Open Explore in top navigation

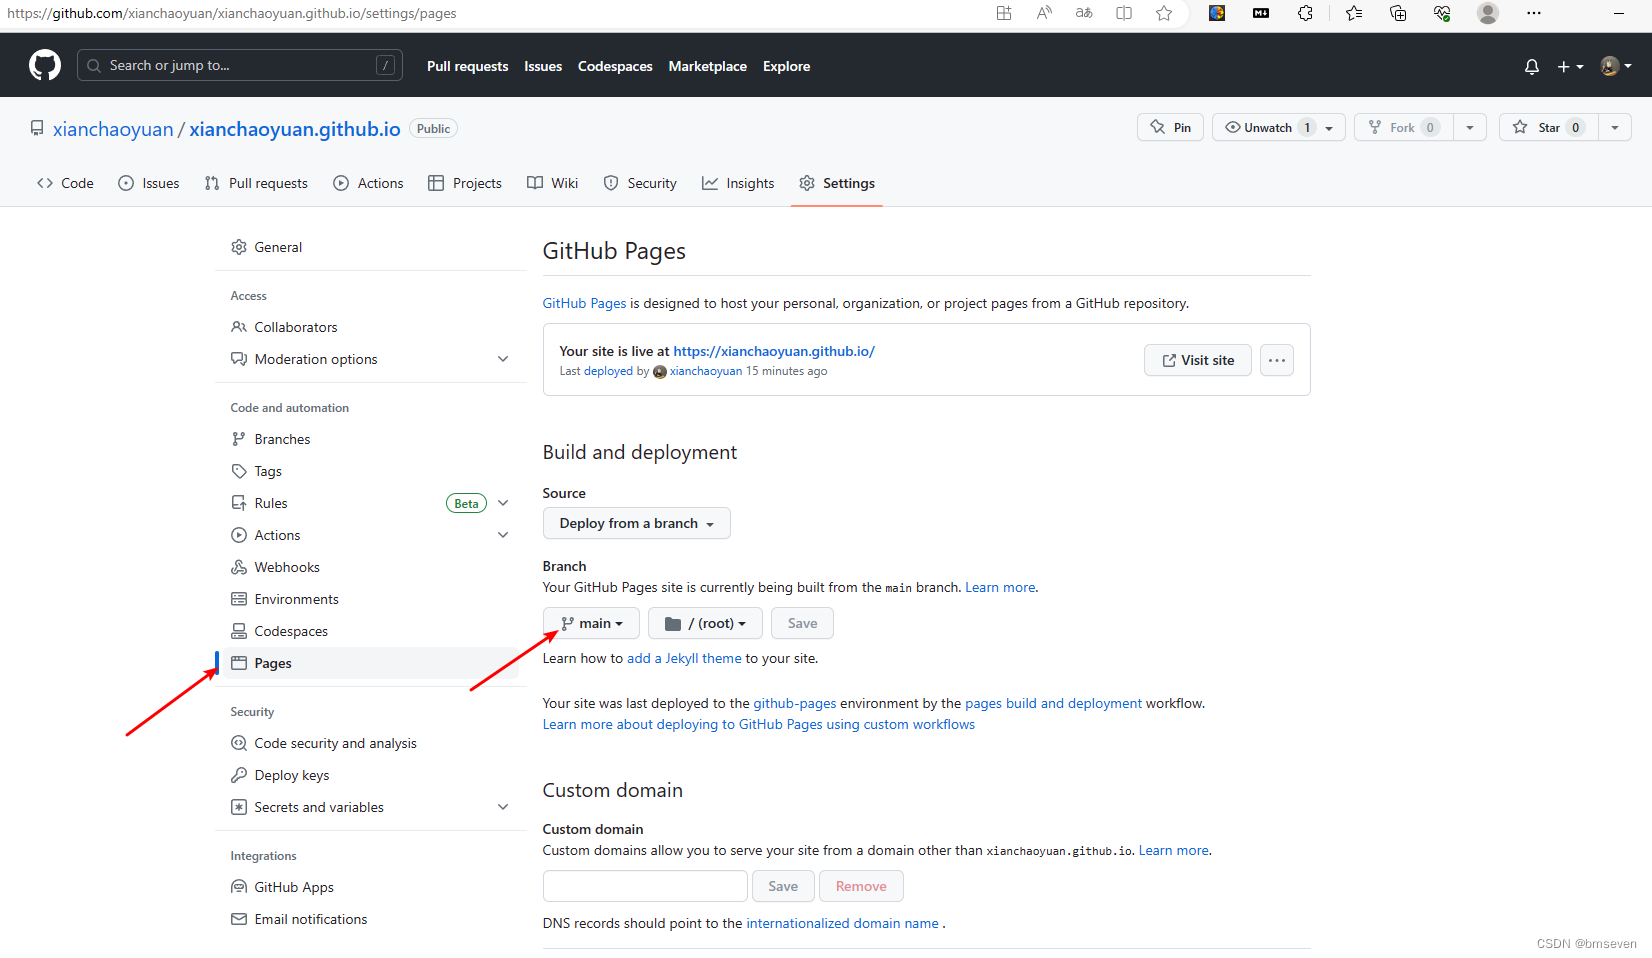coord(787,66)
